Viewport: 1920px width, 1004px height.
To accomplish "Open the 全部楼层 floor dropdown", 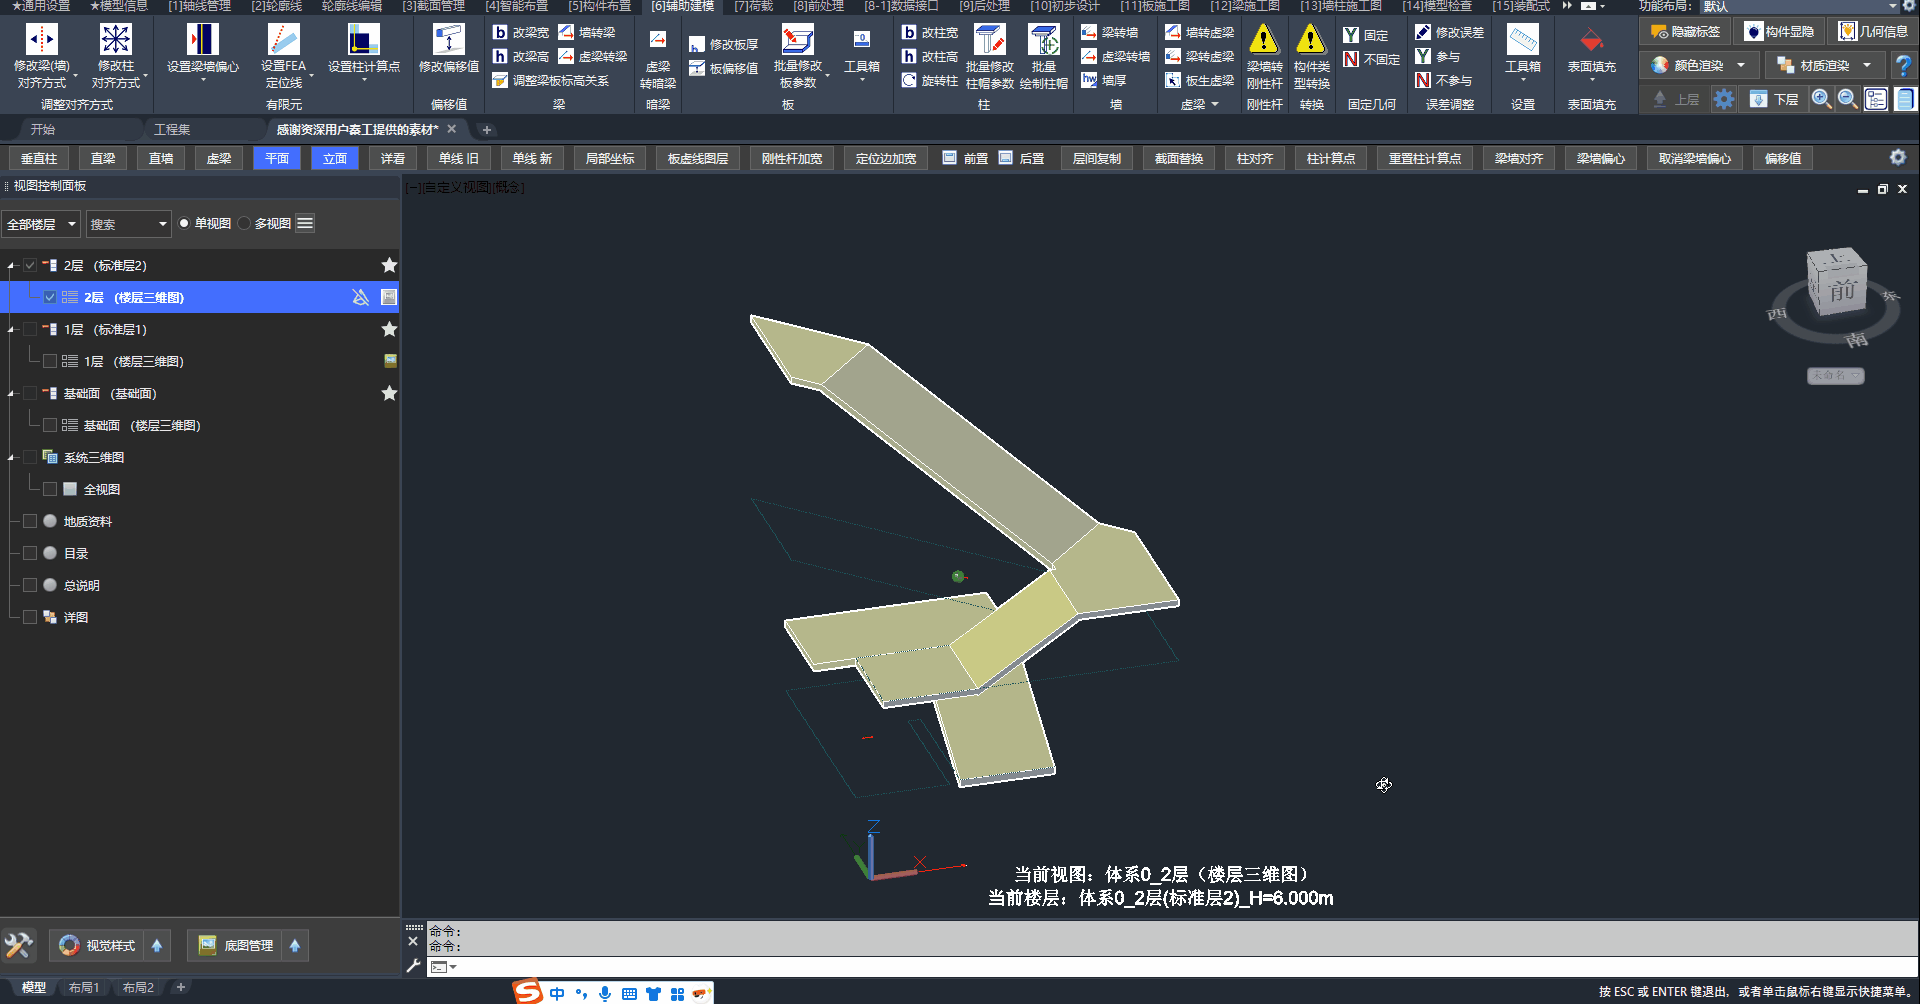I will click(41, 224).
